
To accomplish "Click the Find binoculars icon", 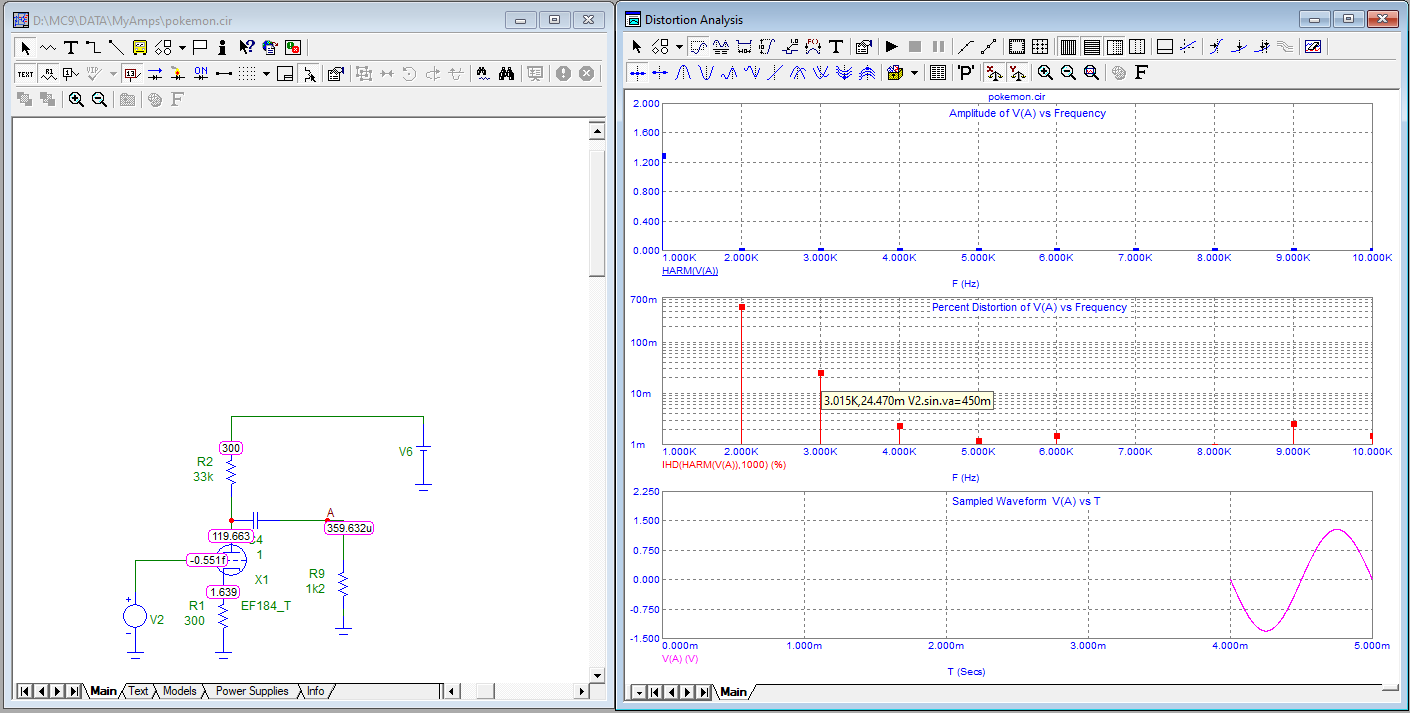I will (x=506, y=73).
